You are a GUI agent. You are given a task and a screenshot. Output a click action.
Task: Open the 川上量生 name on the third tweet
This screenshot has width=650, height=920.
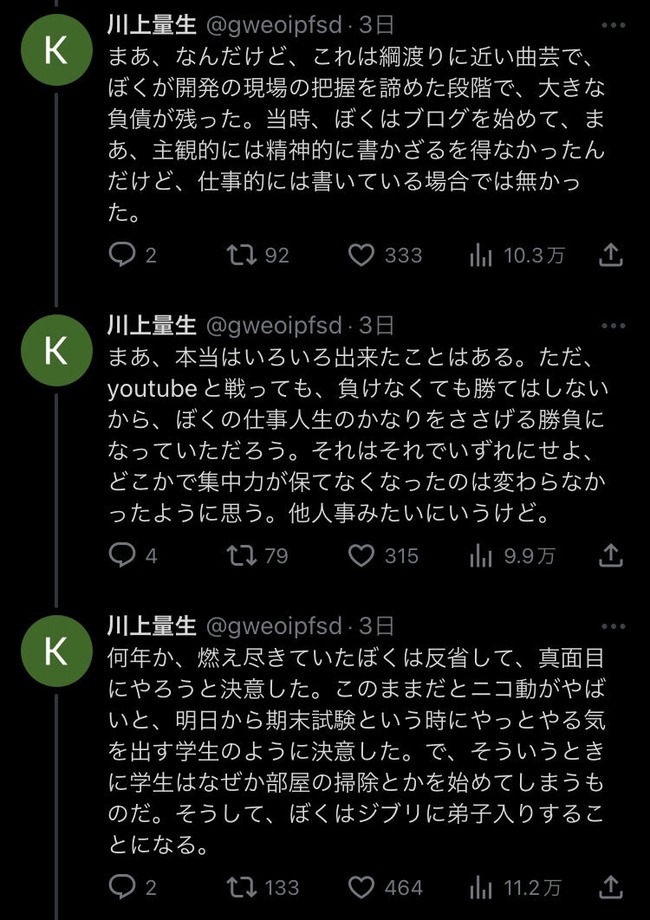[x=152, y=626]
